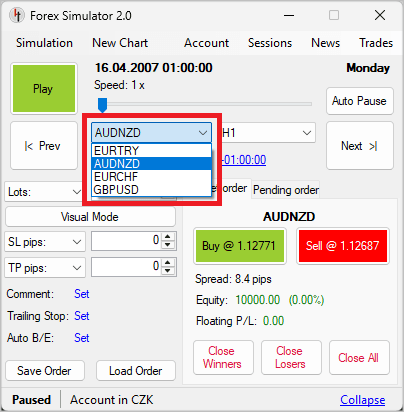Image resolution: width=404 pixels, height=412 pixels.
Task: Switch to the Pending order tab
Action: (286, 190)
